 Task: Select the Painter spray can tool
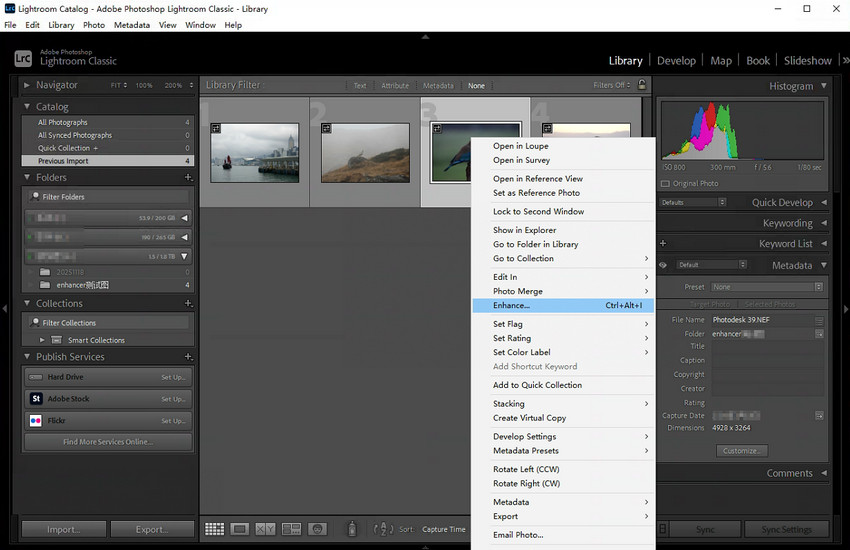point(352,528)
